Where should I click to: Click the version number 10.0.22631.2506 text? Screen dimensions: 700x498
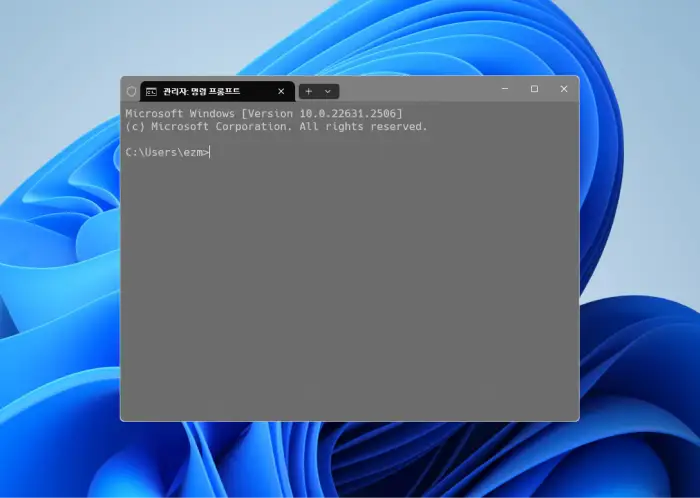[348, 114]
